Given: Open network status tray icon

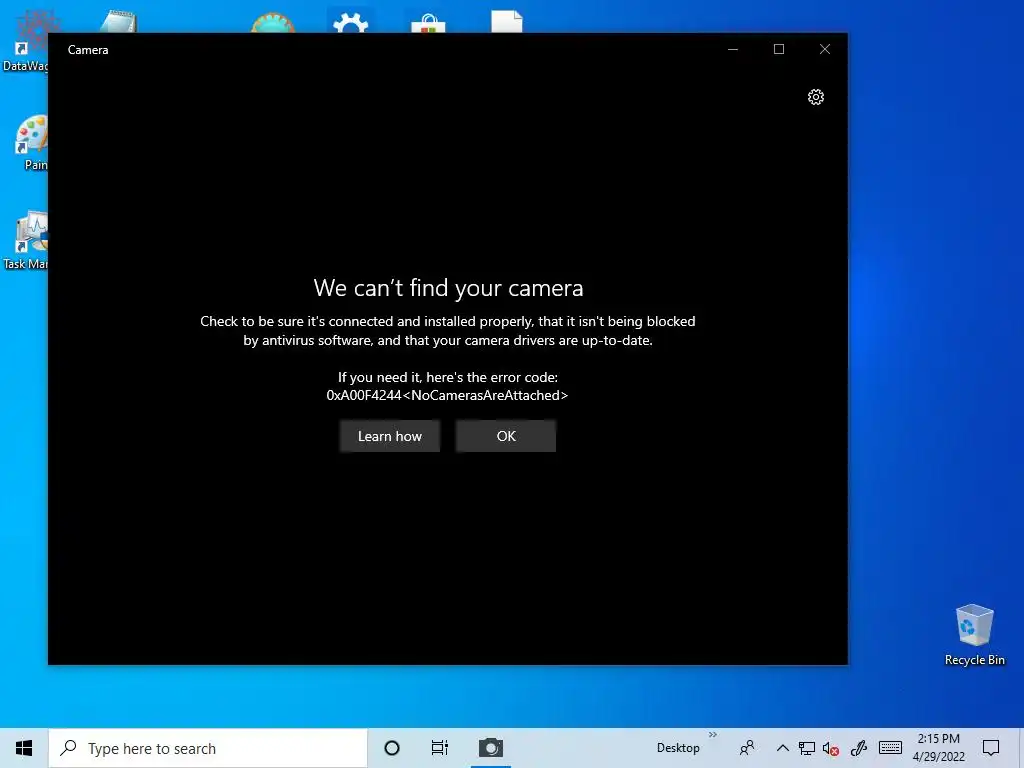Looking at the screenshot, I should [807, 748].
